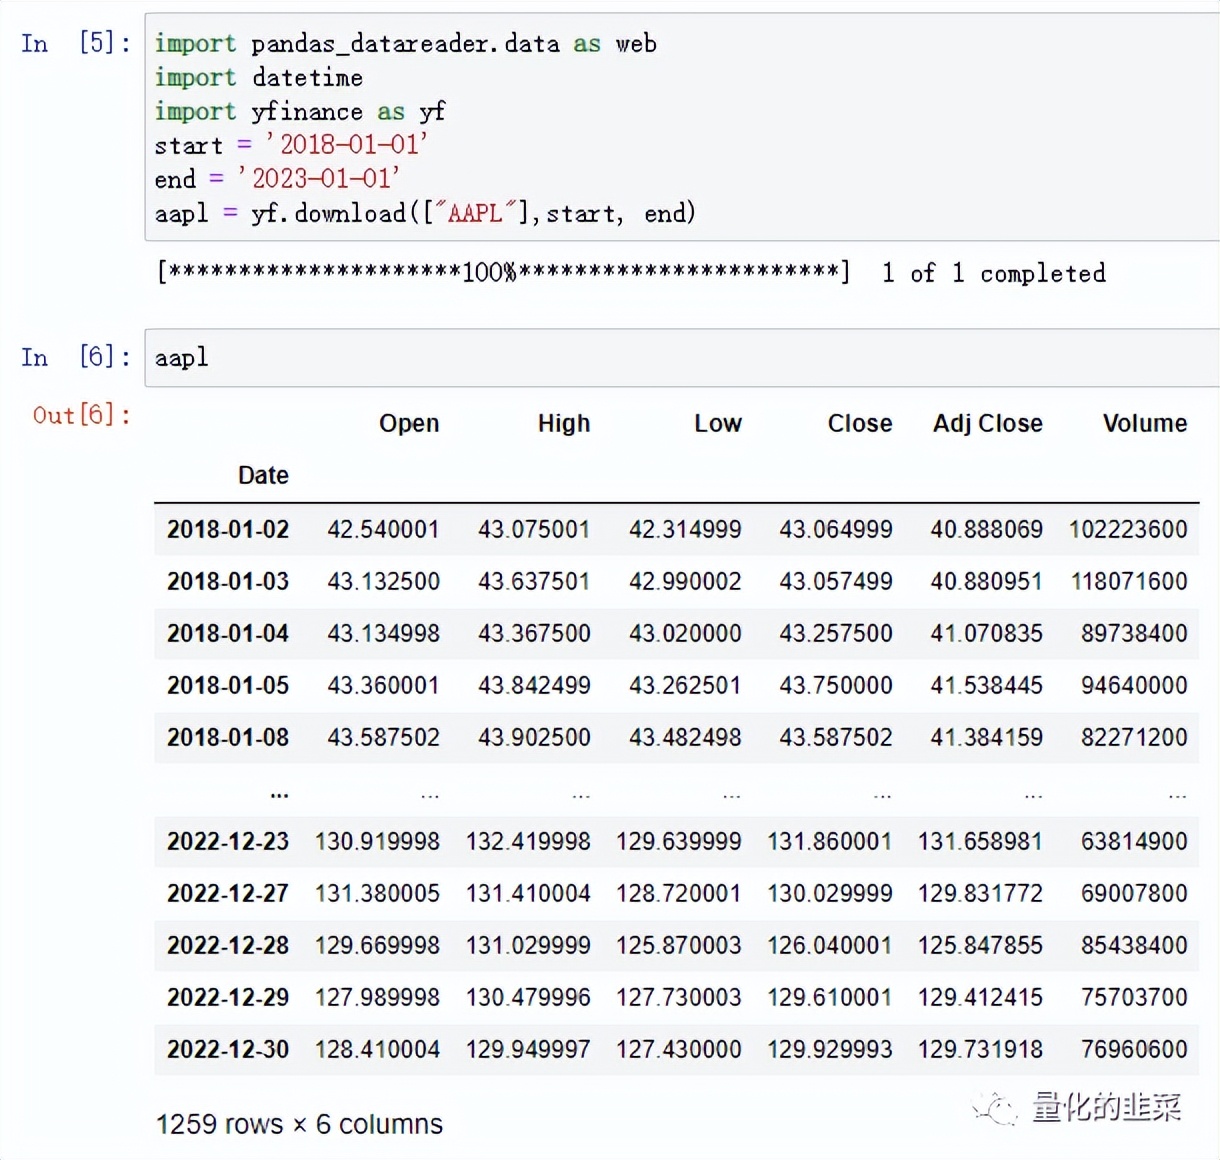
Task: Click the Open column header
Action: pyautogui.click(x=409, y=423)
